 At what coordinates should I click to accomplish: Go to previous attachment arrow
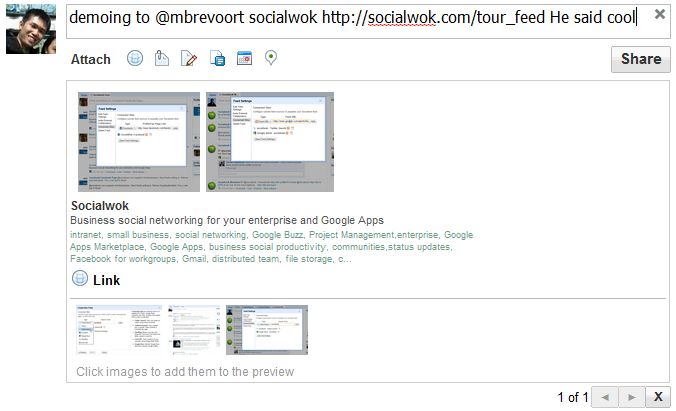605,397
